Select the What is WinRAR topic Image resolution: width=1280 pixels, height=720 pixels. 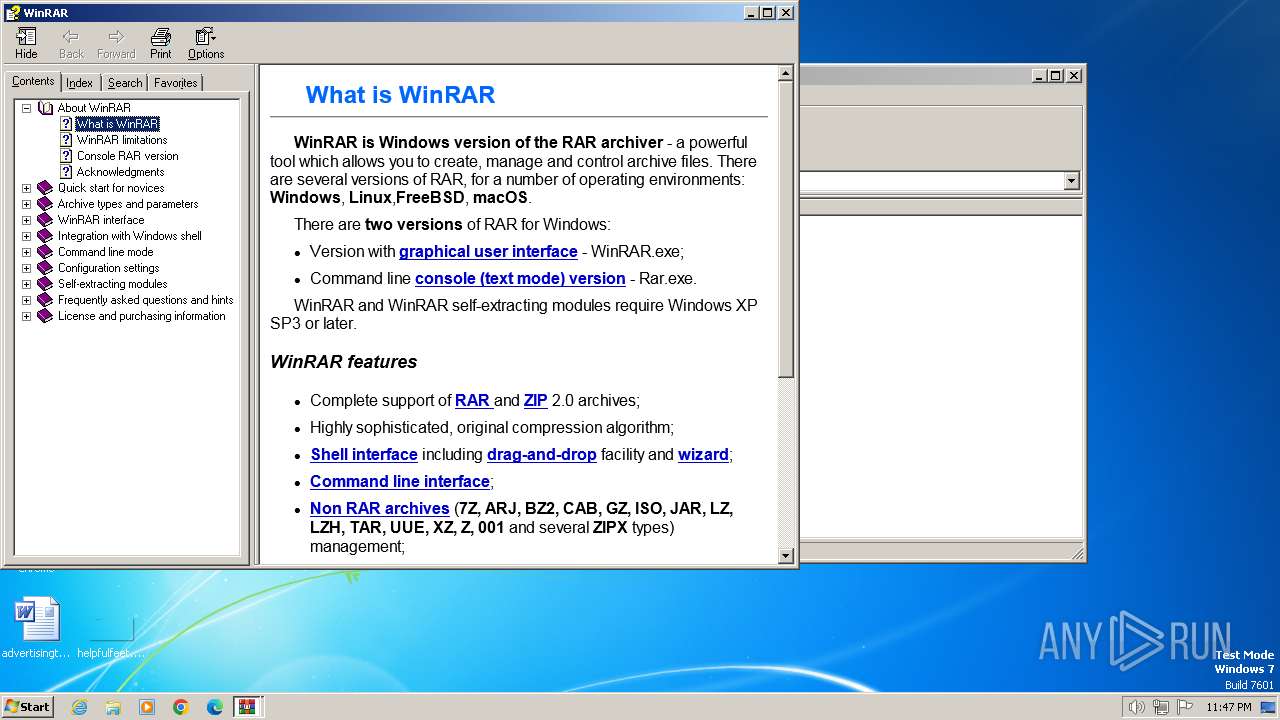[x=117, y=124]
